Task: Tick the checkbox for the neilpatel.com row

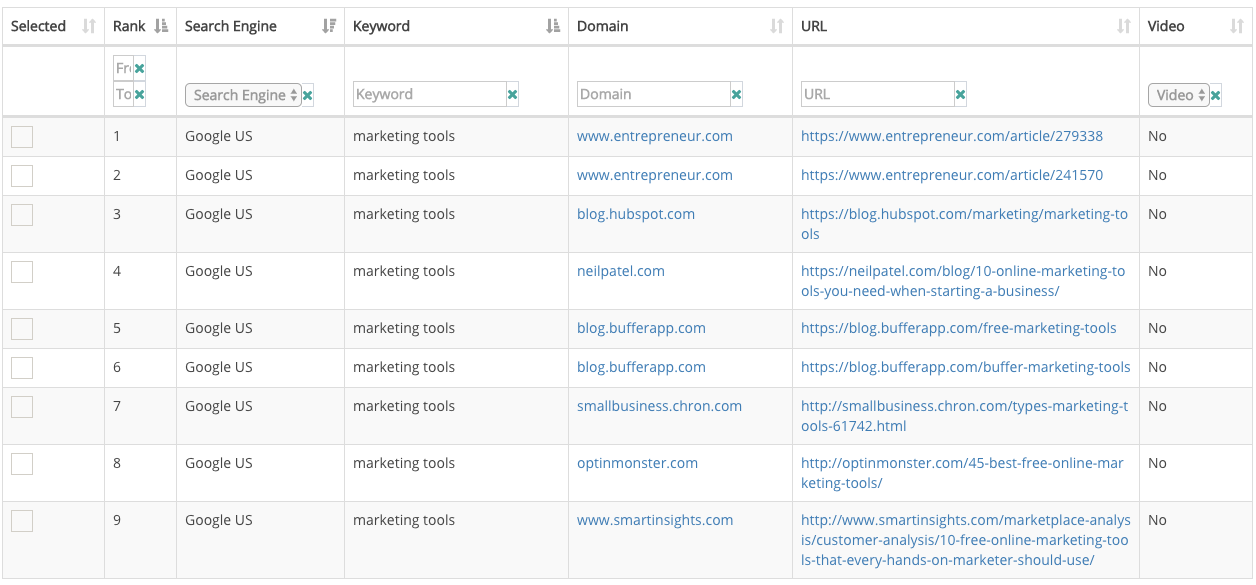Action: (x=22, y=272)
